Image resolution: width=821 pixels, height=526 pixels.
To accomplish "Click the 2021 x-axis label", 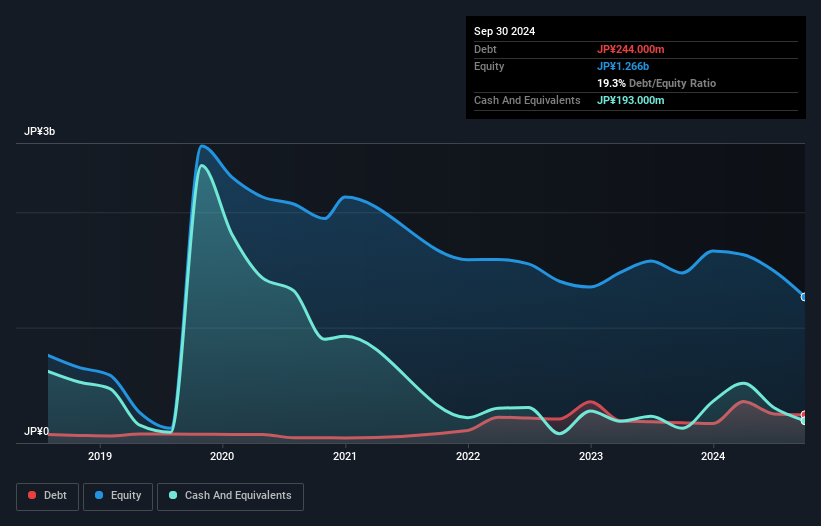I will pyautogui.click(x=345, y=456).
